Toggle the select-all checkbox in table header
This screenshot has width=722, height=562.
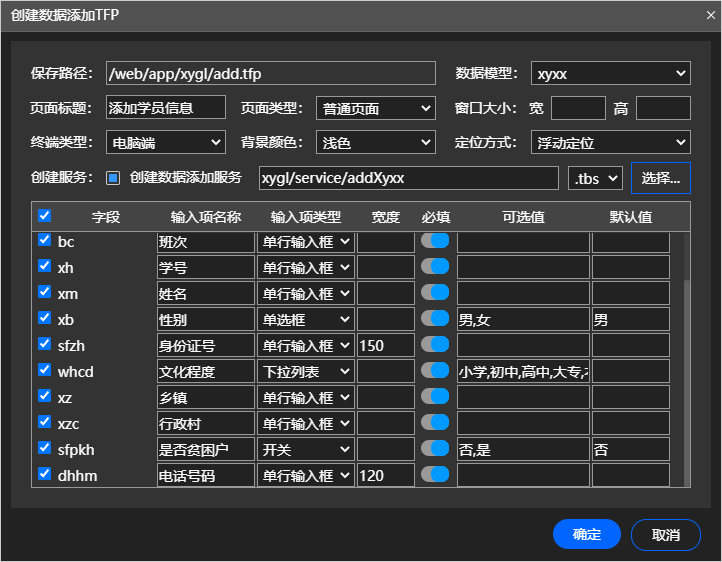point(44,216)
